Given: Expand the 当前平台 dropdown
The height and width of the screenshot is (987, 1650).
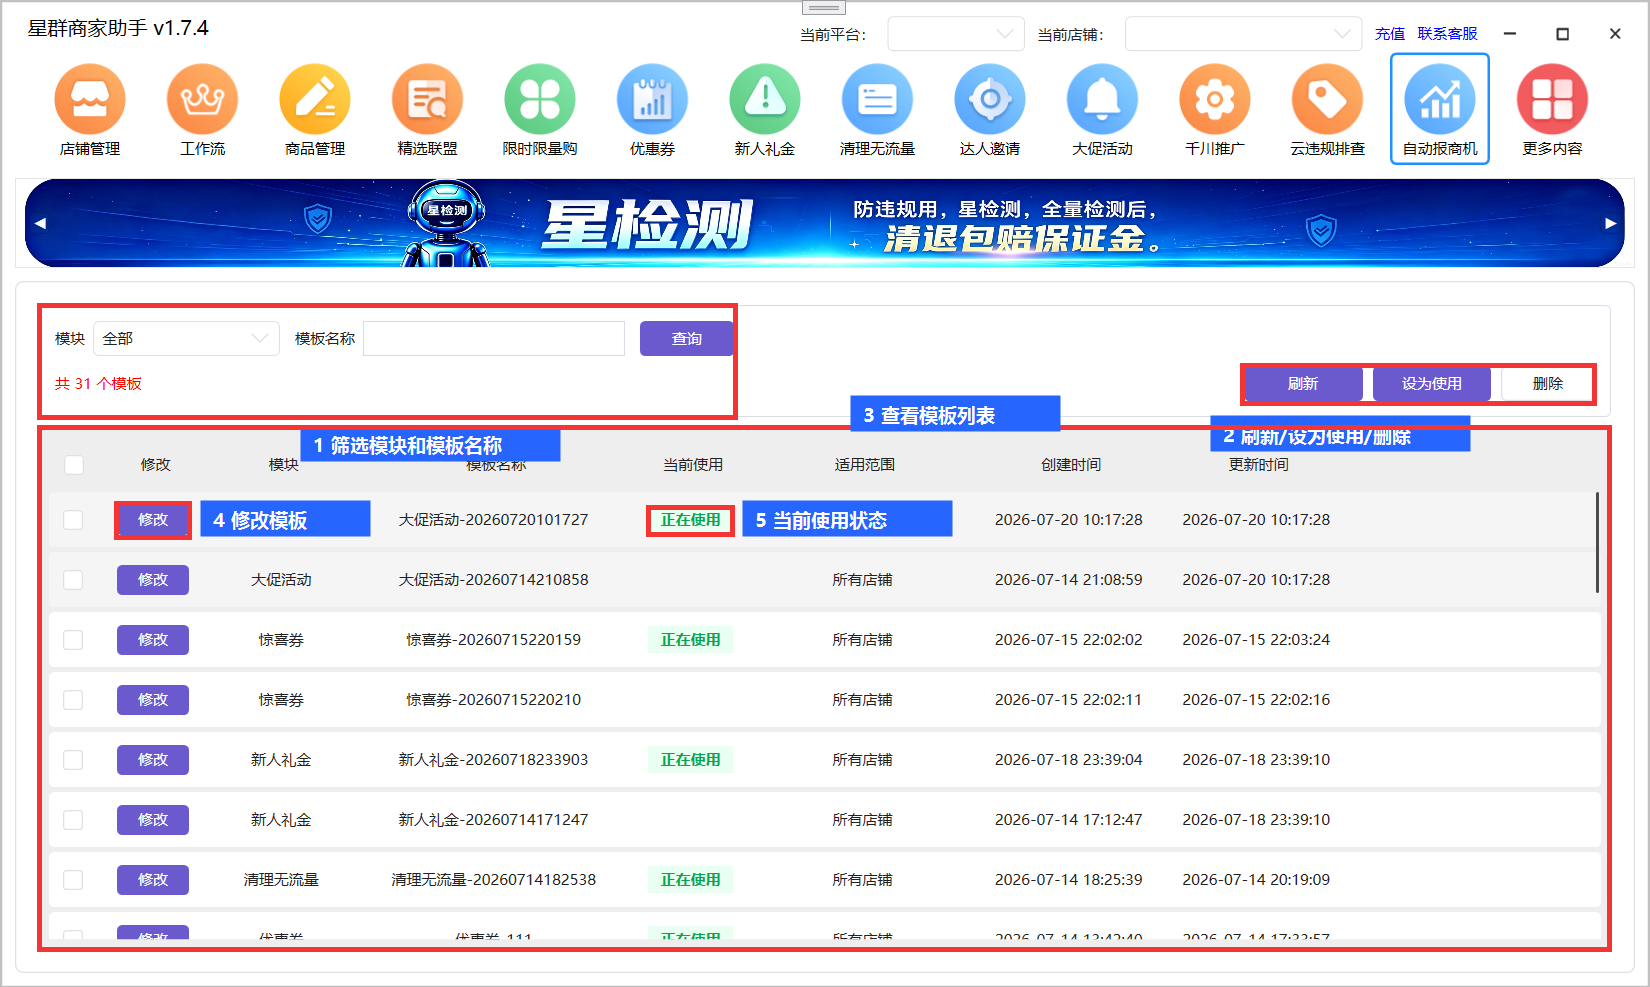Looking at the screenshot, I should 956,34.
